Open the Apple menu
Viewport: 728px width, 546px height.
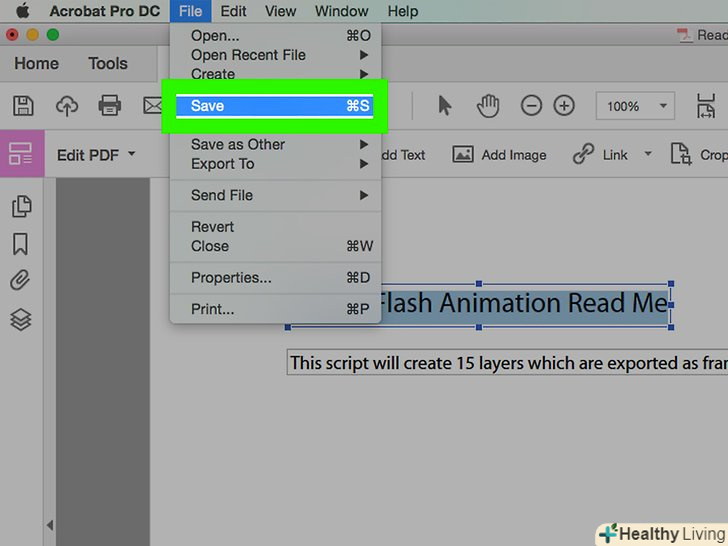(23, 11)
